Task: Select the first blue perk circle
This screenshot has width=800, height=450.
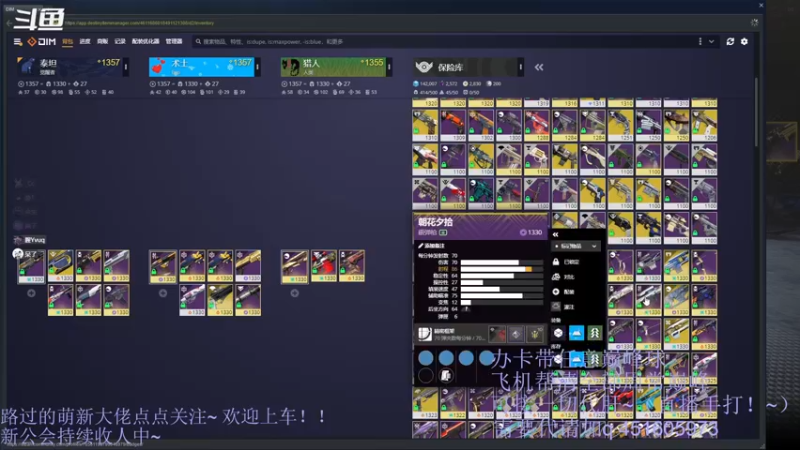Action: [x=426, y=358]
